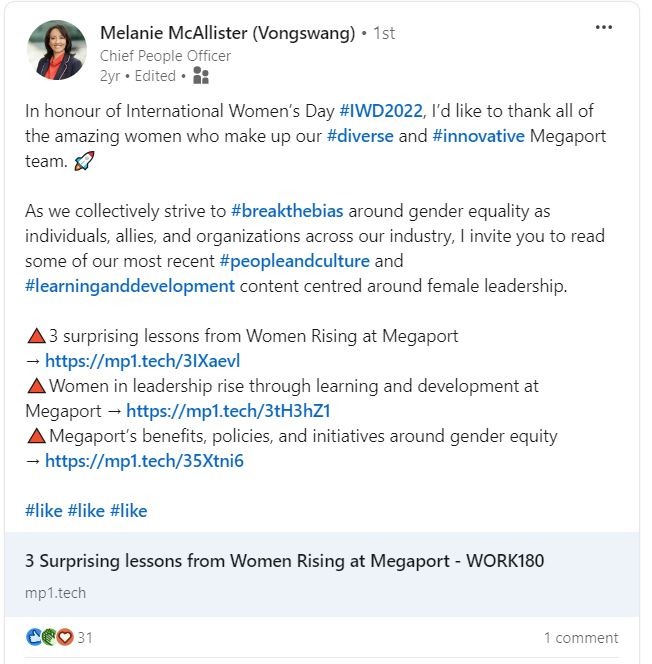Viewport: 652px width, 664px height.
Task: Follow the mp1.tech/3IXaevl link
Action: [x=143, y=361]
